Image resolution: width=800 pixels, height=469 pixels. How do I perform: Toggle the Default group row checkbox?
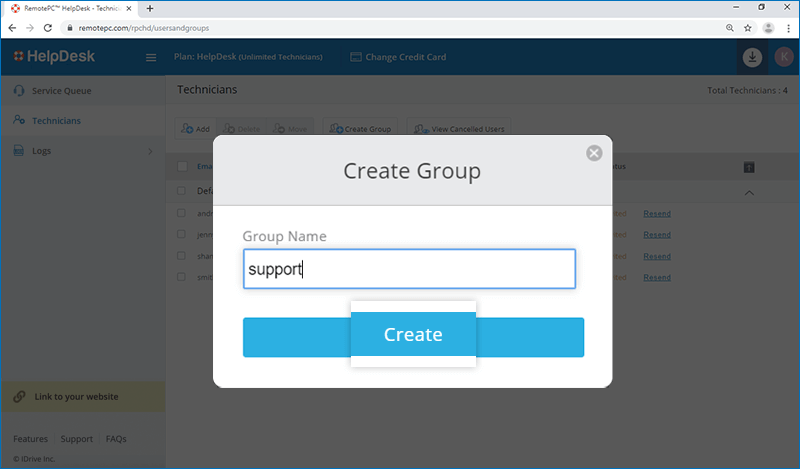[x=182, y=190]
